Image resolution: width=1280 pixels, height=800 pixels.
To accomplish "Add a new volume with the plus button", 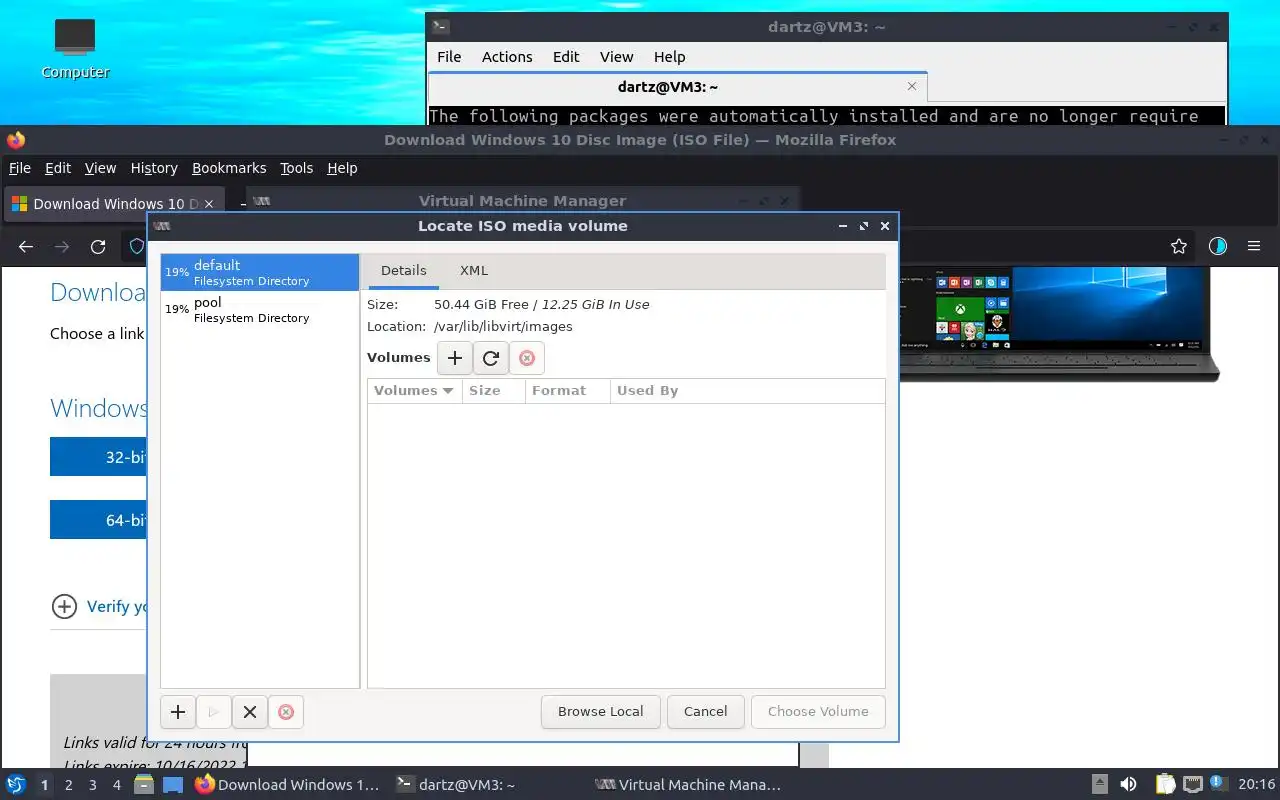I will point(455,358).
